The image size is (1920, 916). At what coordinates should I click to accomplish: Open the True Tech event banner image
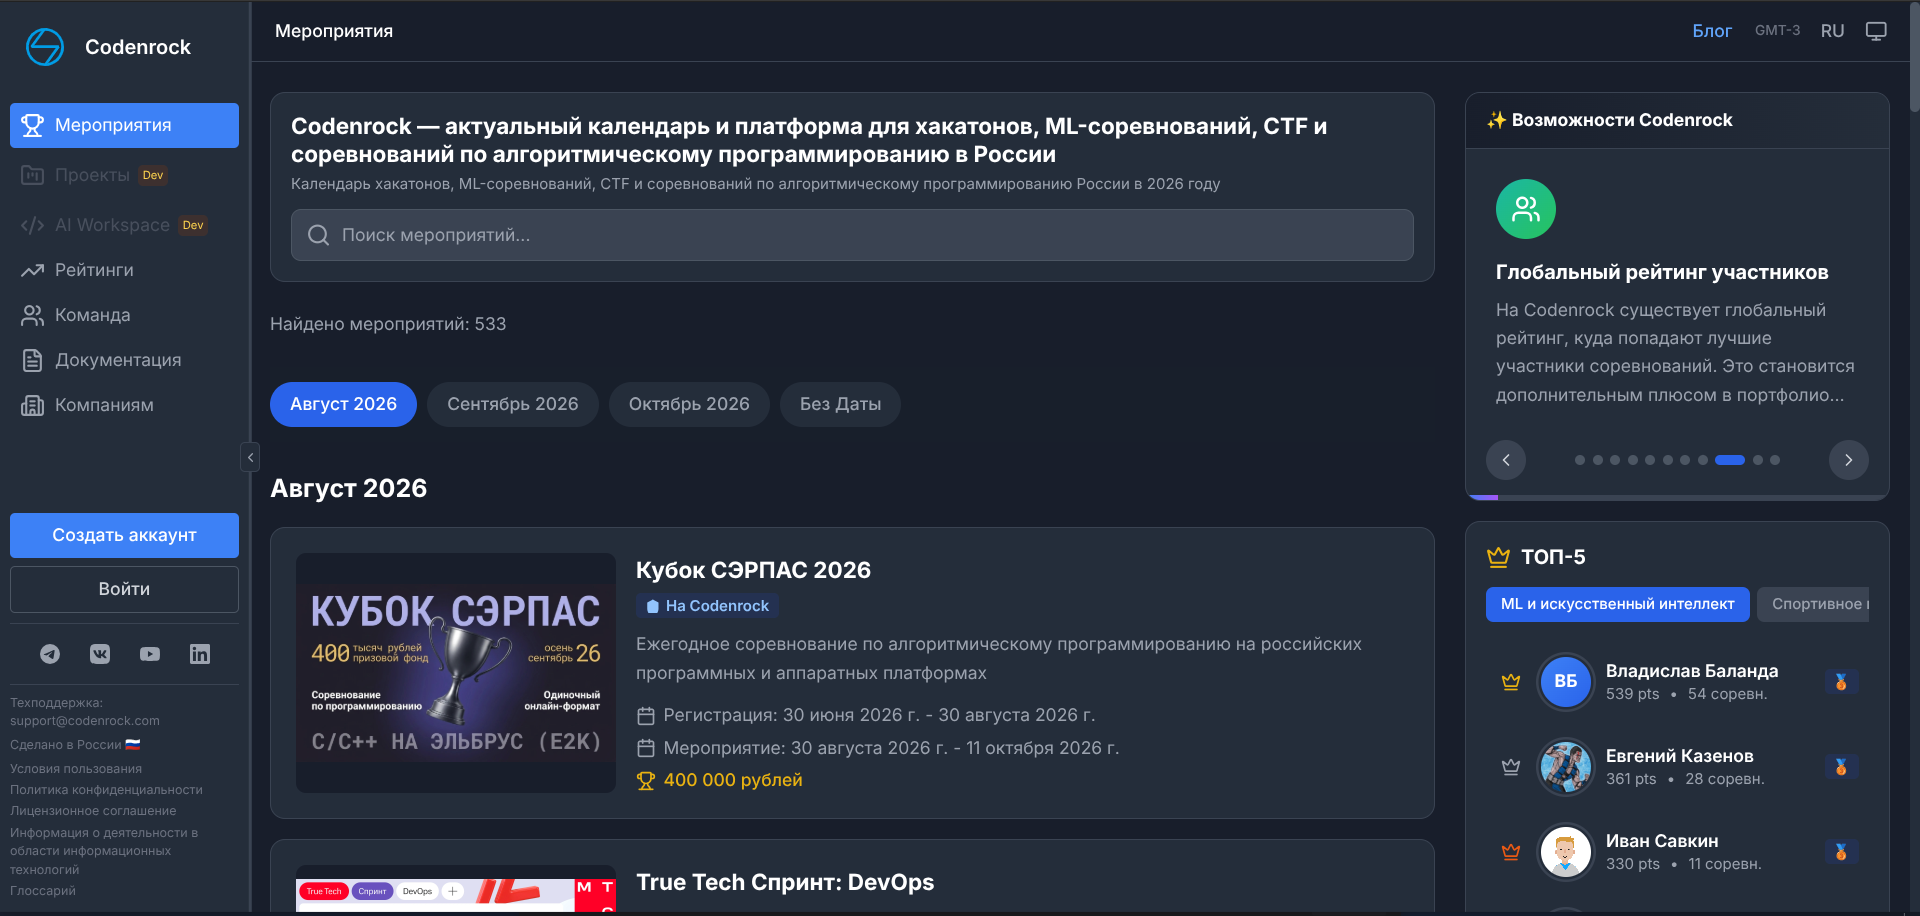[x=456, y=888]
